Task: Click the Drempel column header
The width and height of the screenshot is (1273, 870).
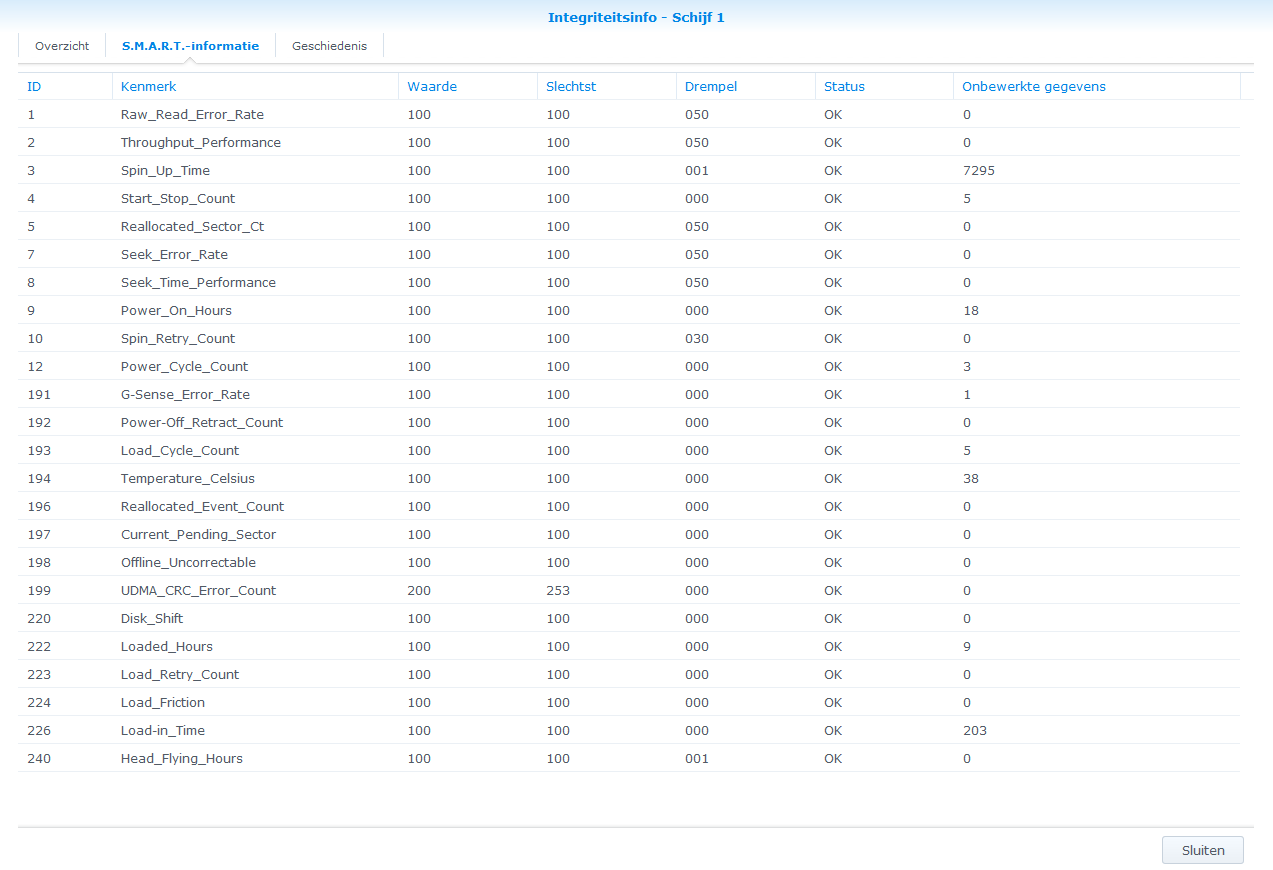Action: pyautogui.click(x=711, y=86)
